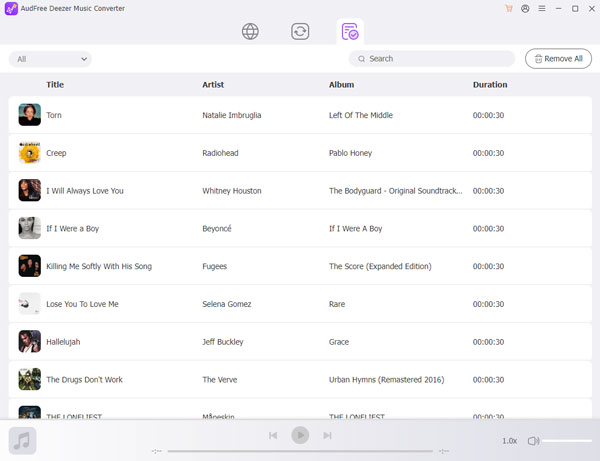
Task: Click artist name Beyoncé
Action: click(217, 229)
